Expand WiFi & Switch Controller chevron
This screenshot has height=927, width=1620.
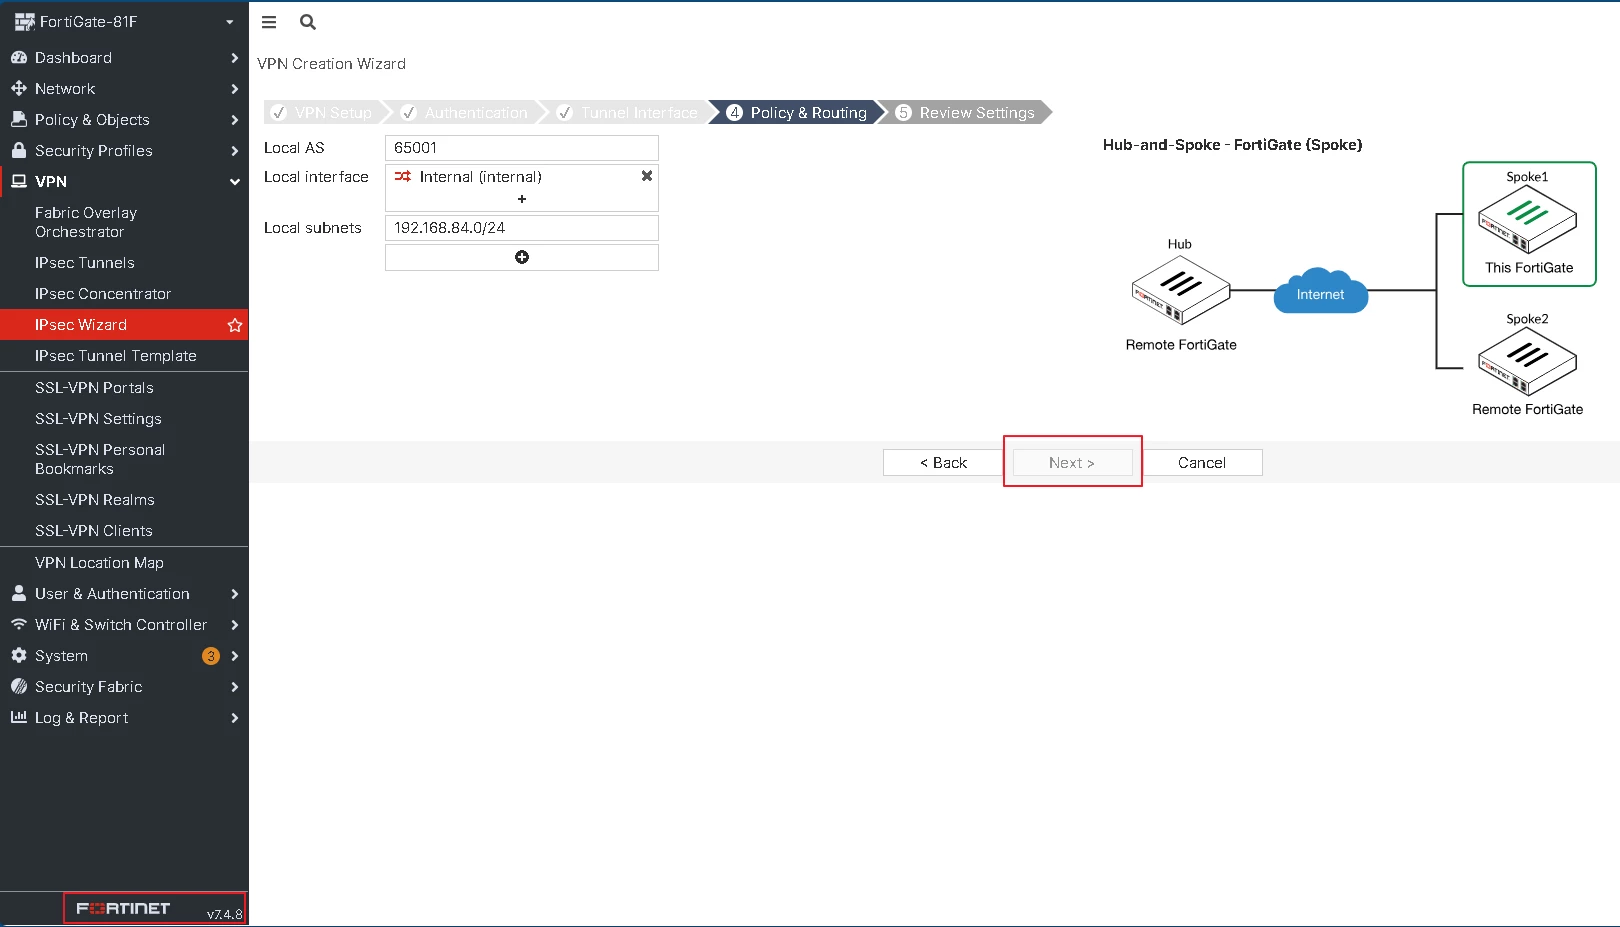pyautogui.click(x=235, y=625)
